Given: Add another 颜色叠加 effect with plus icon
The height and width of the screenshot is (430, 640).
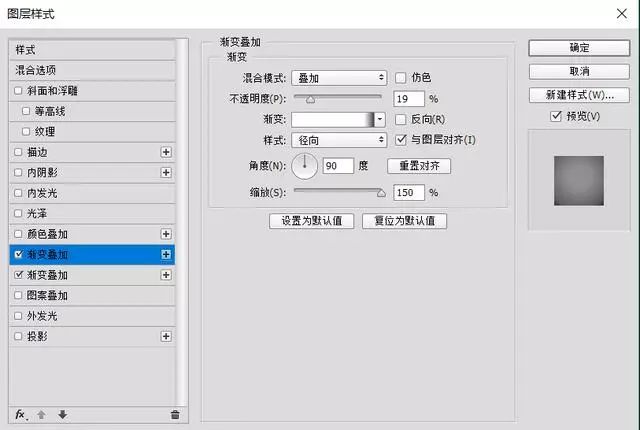Looking at the screenshot, I should (166, 234).
